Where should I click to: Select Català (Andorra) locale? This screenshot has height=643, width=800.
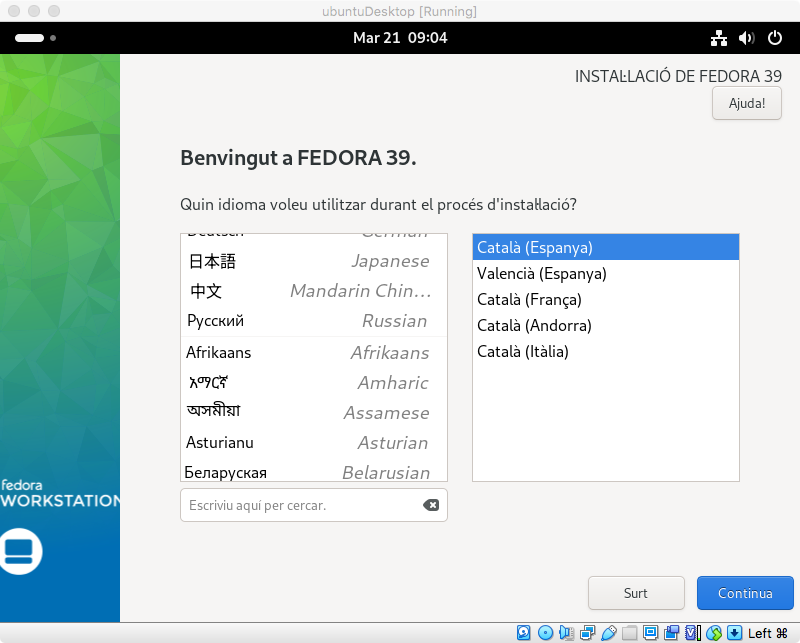pyautogui.click(x=606, y=326)
